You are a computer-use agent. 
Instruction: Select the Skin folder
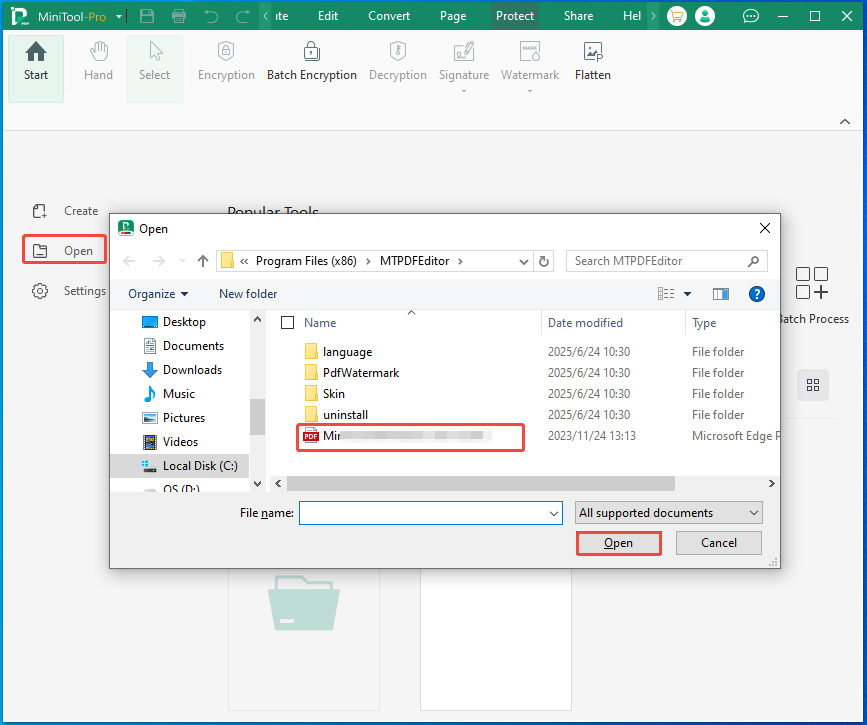pyautogui.click(x=333, y=394)
